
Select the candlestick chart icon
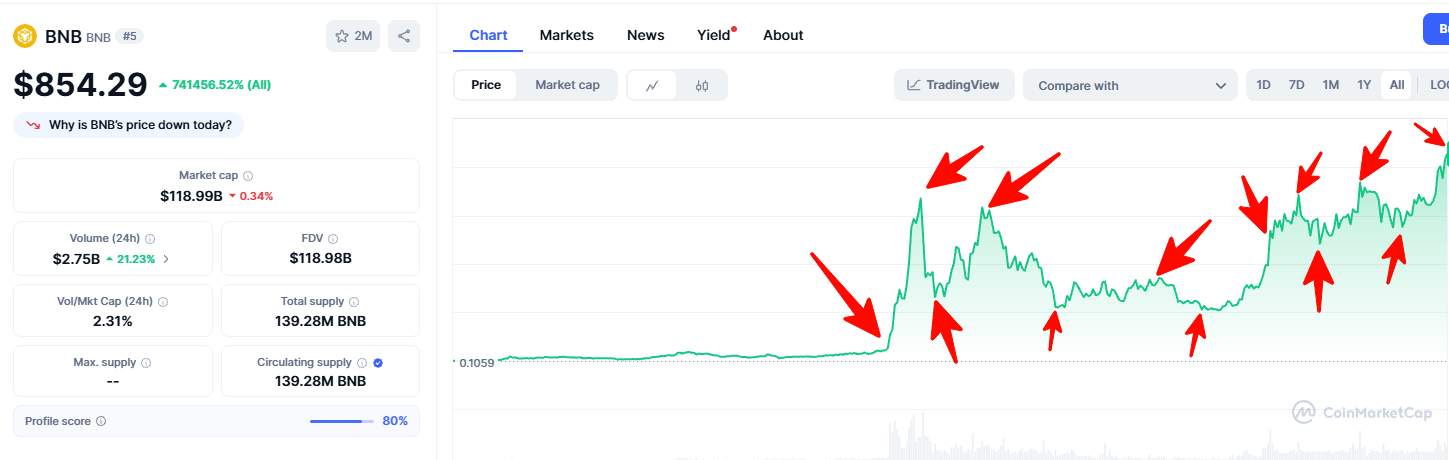pyautogui.click(x=702, y=86)
